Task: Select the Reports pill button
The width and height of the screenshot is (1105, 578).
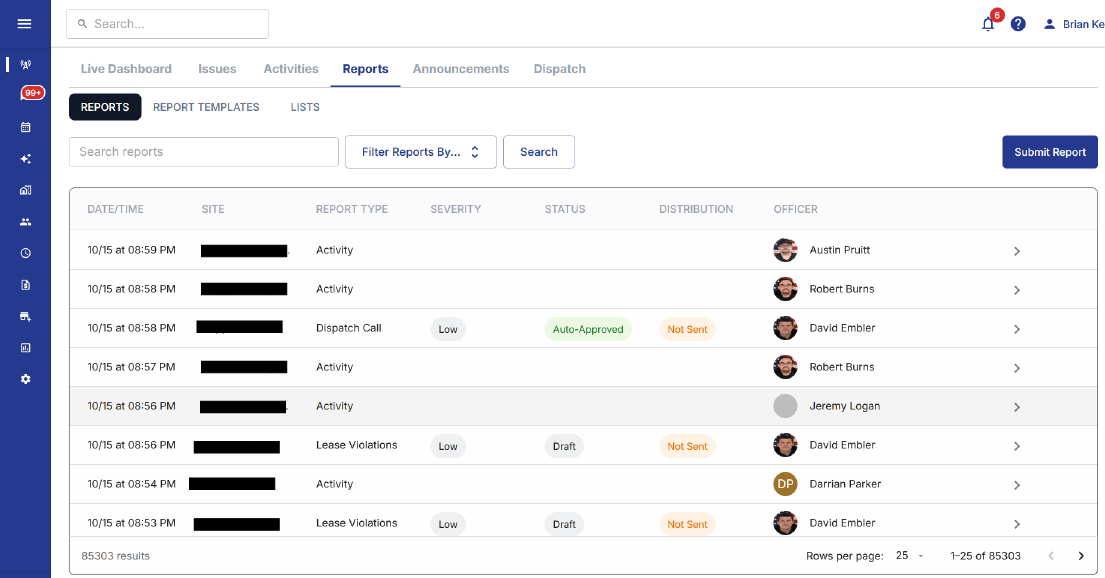Action: (x=105, y=107)
